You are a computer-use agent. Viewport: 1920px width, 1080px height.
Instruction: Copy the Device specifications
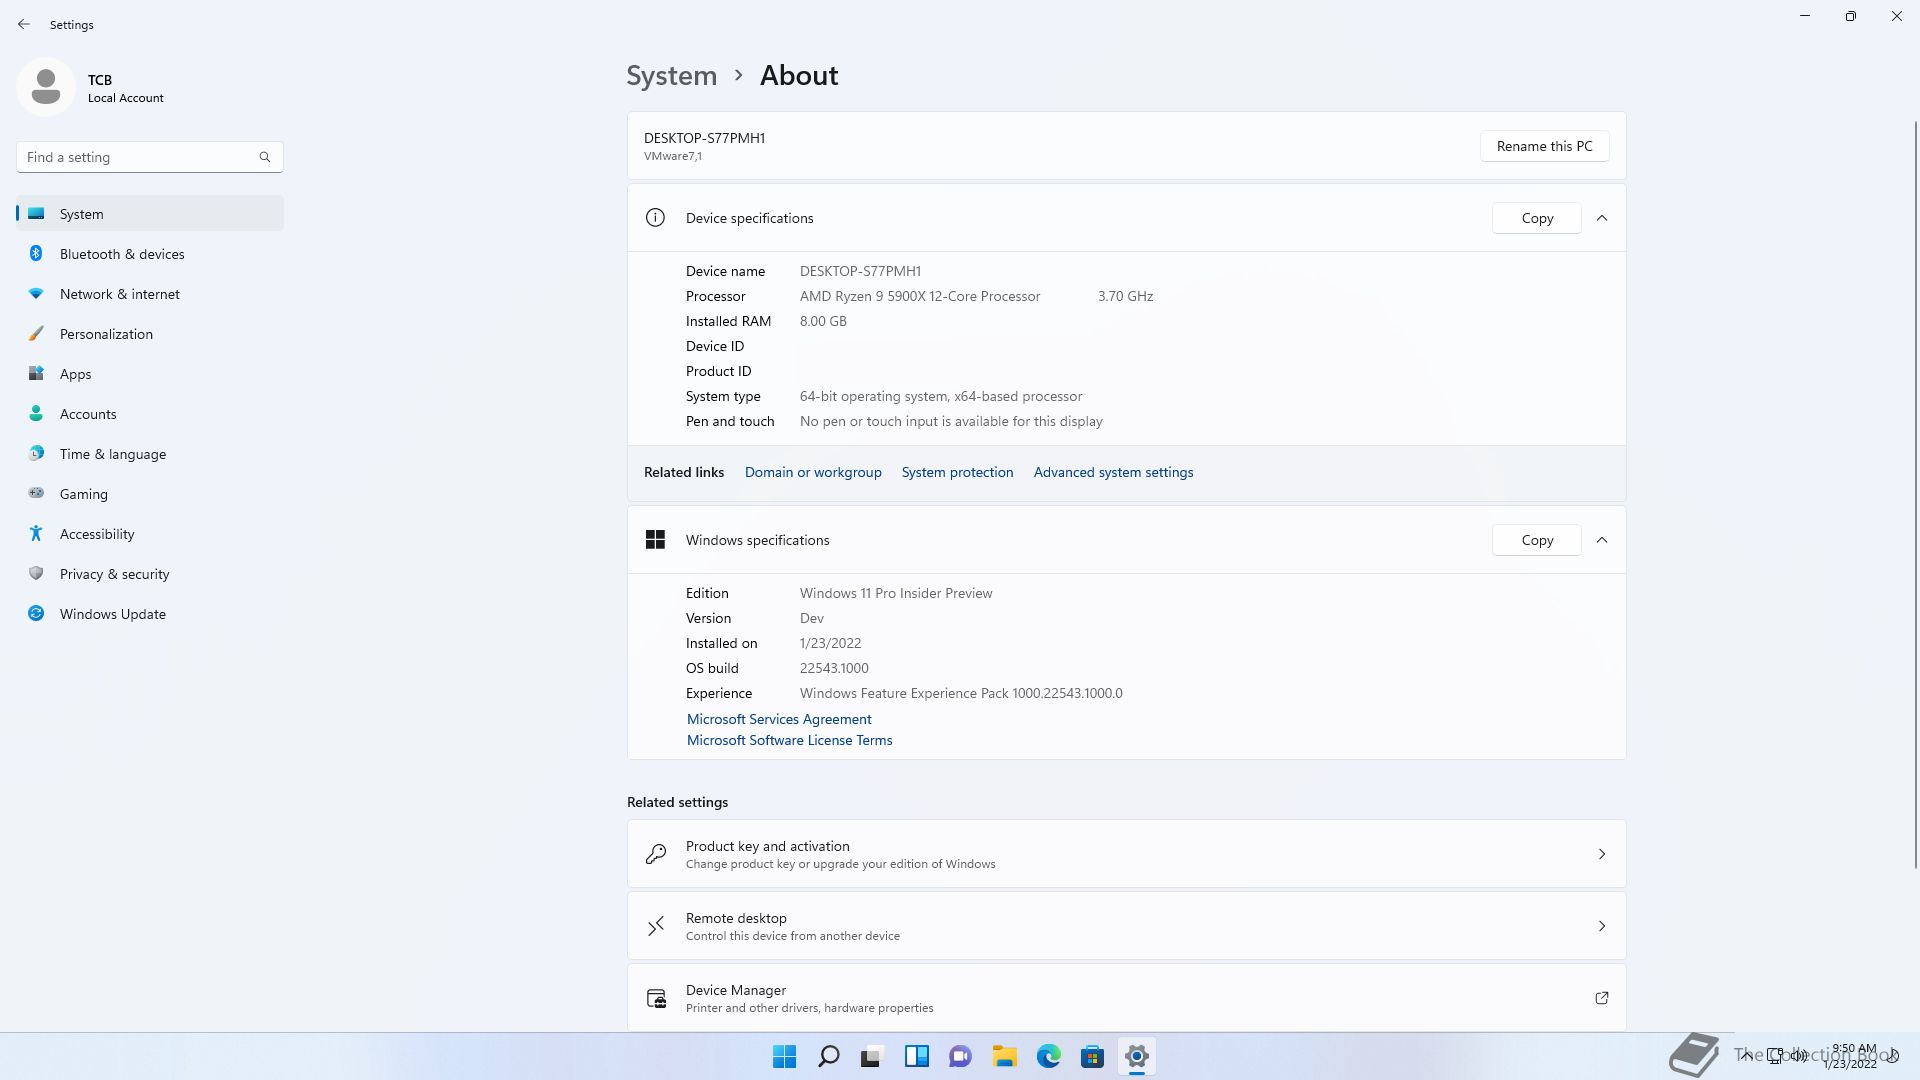pos(1537,218)
